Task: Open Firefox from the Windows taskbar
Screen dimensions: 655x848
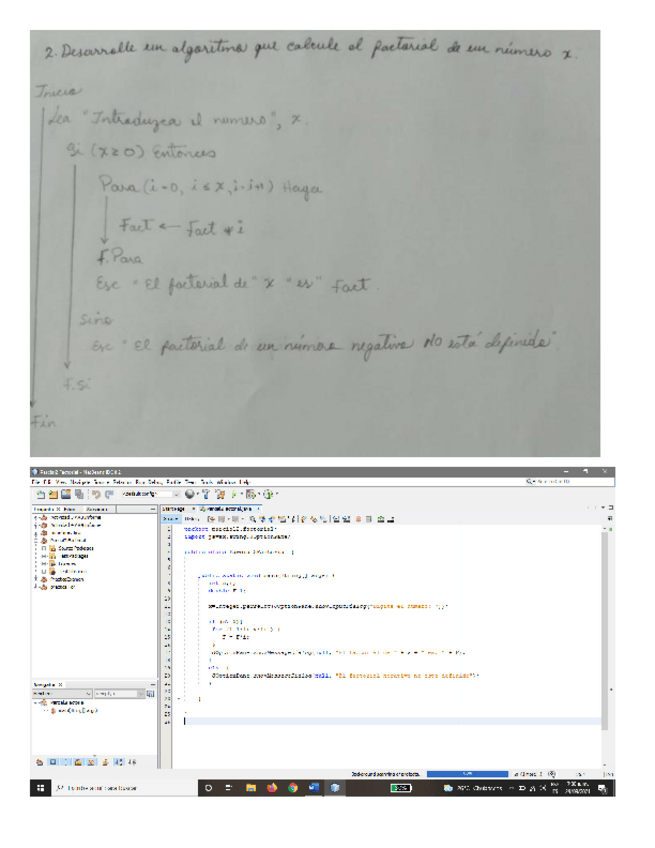Action: 271,788
